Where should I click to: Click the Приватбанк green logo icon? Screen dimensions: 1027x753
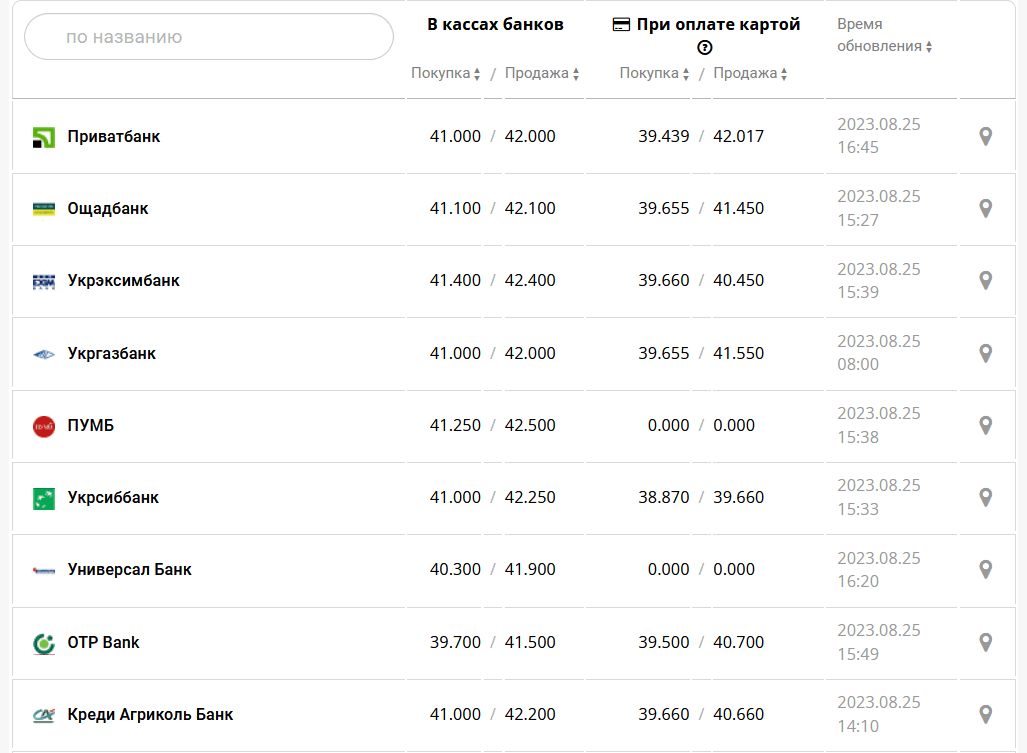tap(44, 137)
